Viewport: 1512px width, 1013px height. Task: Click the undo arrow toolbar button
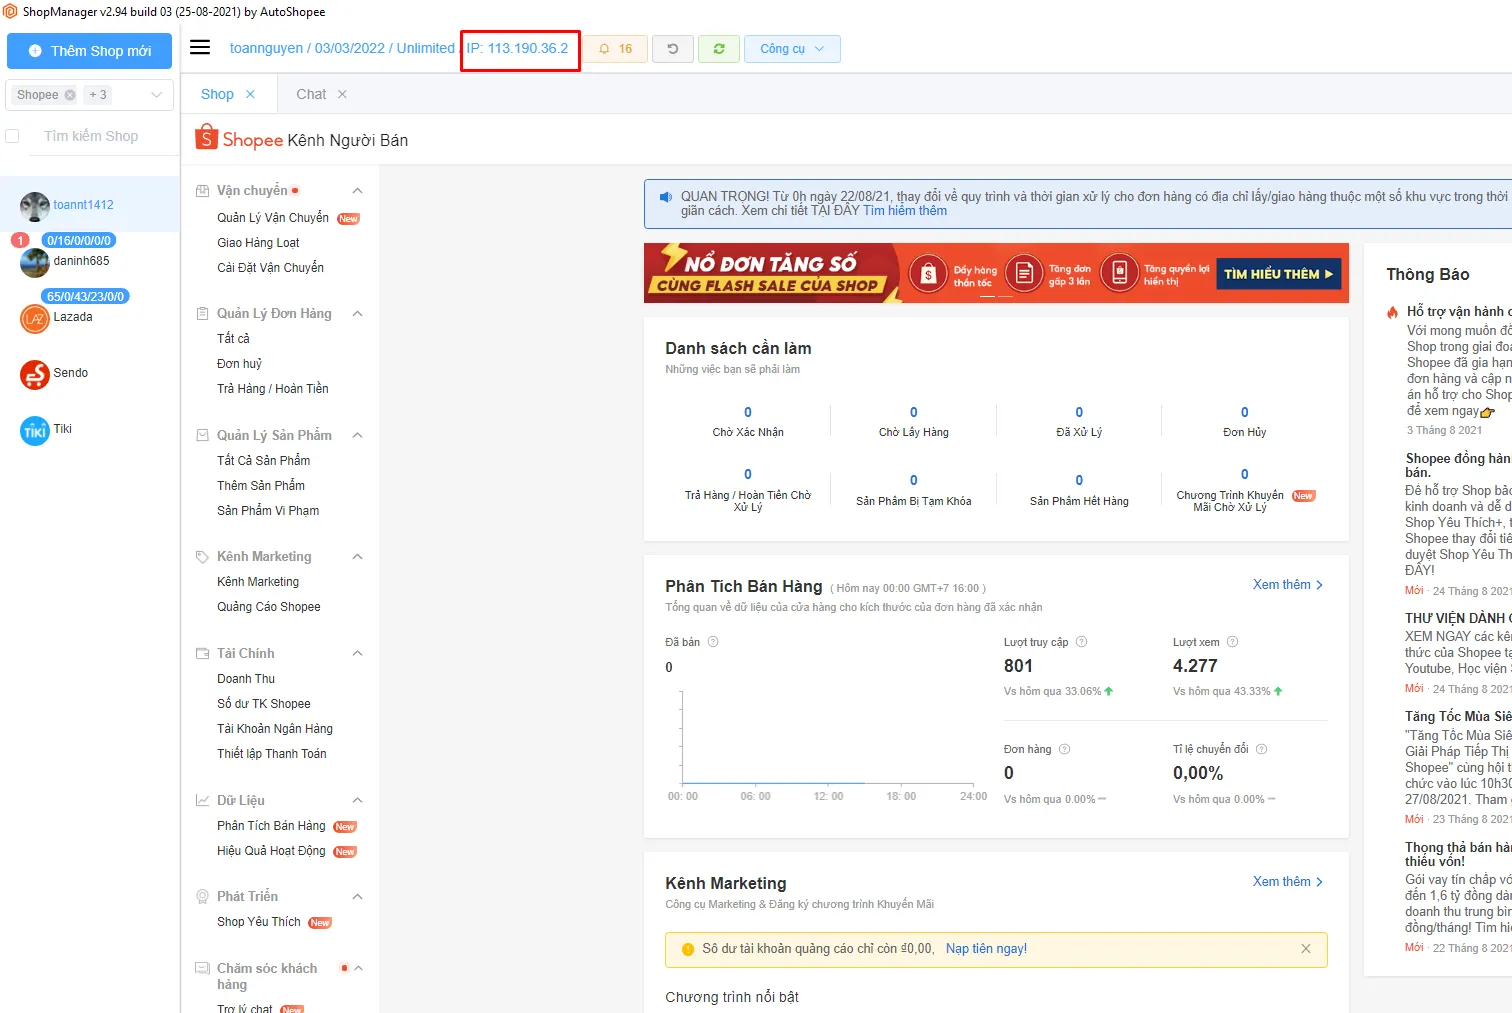673,49
